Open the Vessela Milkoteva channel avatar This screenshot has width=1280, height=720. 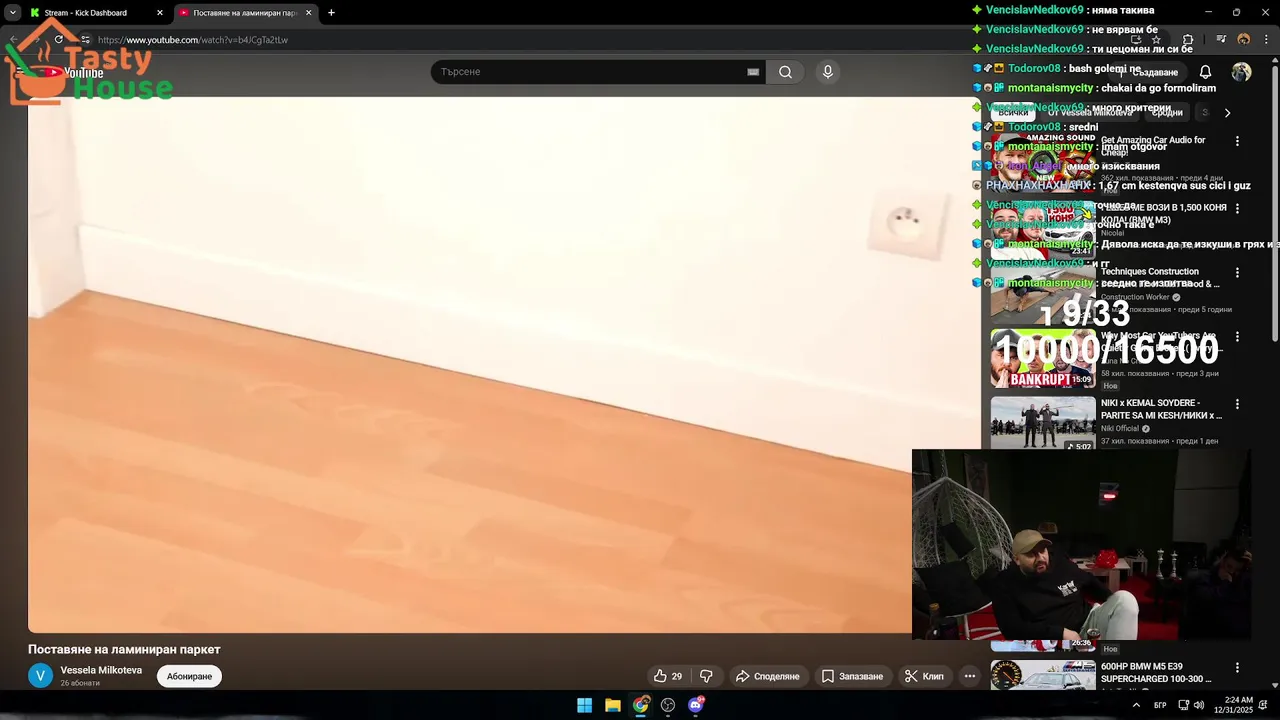tap(40, 676)
